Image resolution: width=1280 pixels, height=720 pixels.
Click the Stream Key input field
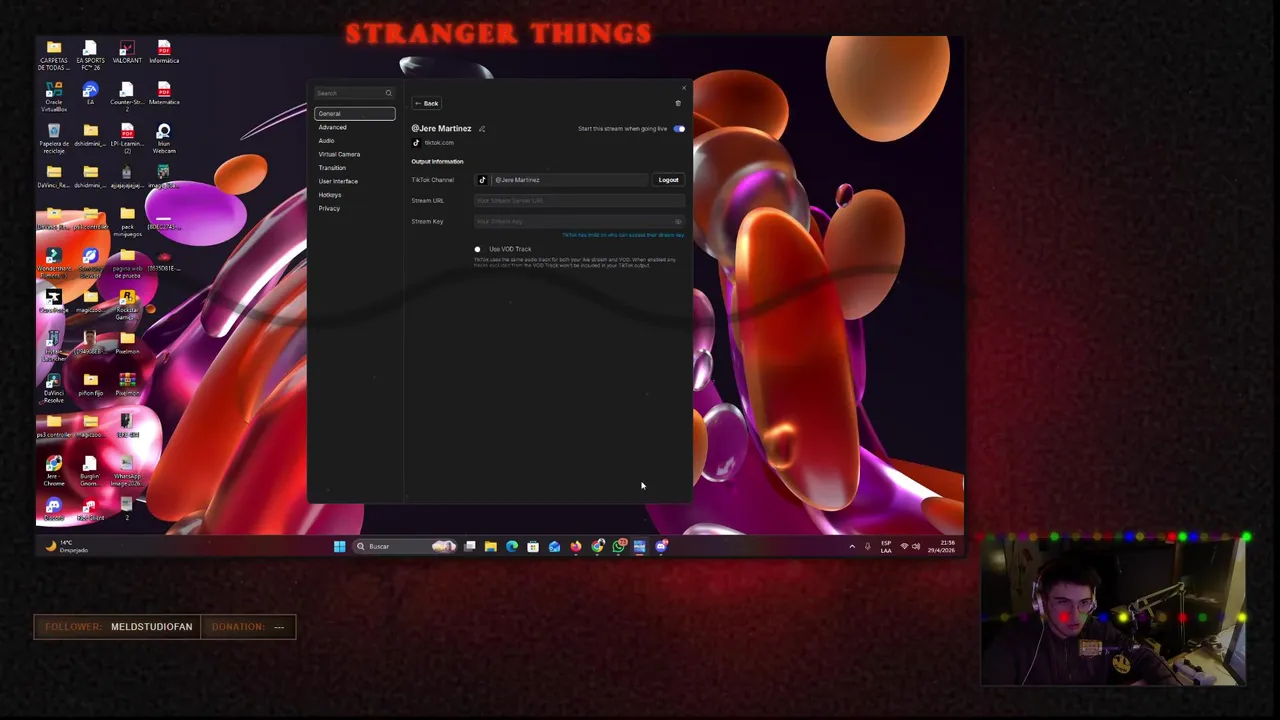[579, 221]
